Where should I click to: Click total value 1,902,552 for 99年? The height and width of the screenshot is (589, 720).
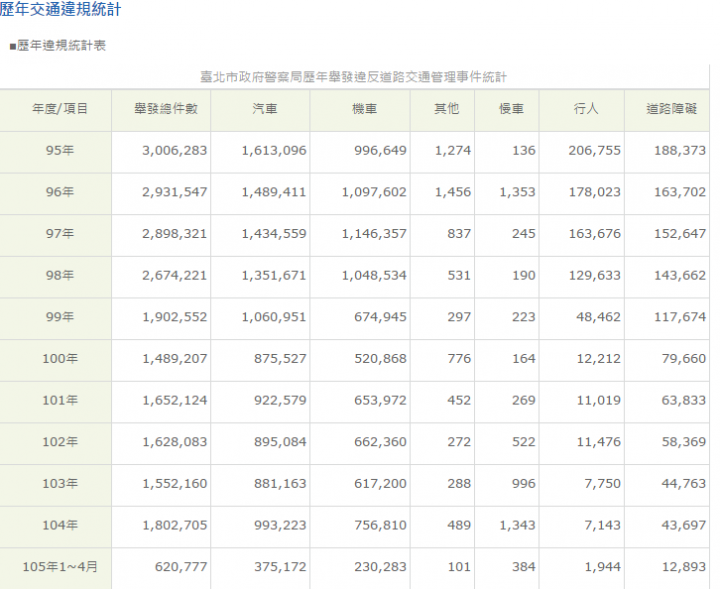pyautogui.click(x=174, y=317)
